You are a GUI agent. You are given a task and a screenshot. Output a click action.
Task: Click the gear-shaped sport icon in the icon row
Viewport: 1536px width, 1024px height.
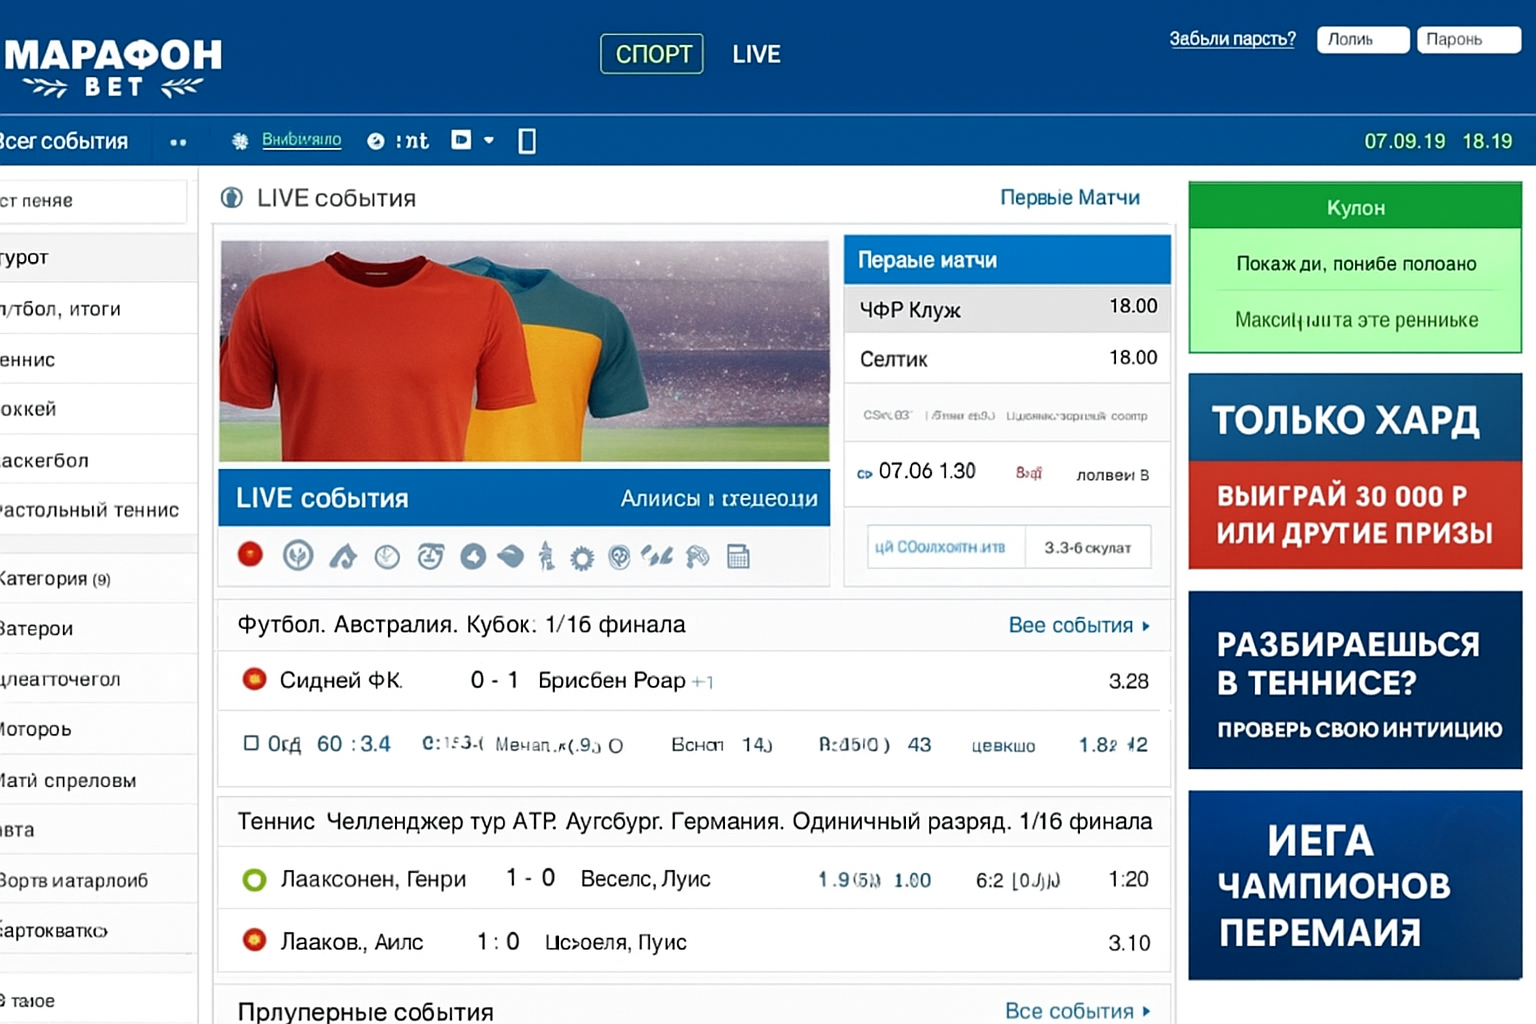click(x=583, y=555)
